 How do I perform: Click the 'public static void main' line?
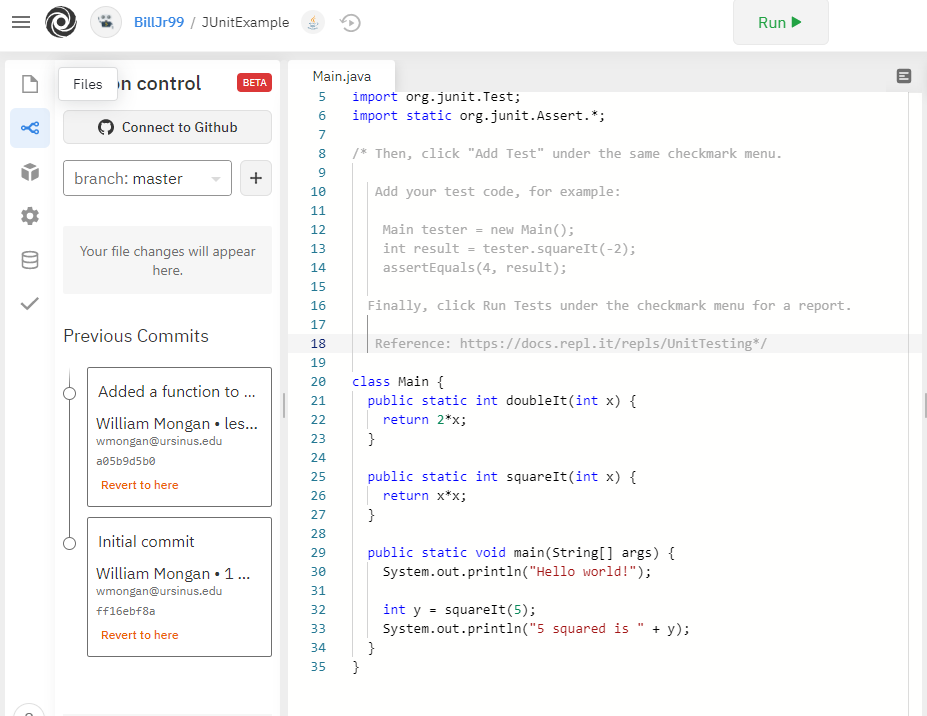click(x=521, y=552)
